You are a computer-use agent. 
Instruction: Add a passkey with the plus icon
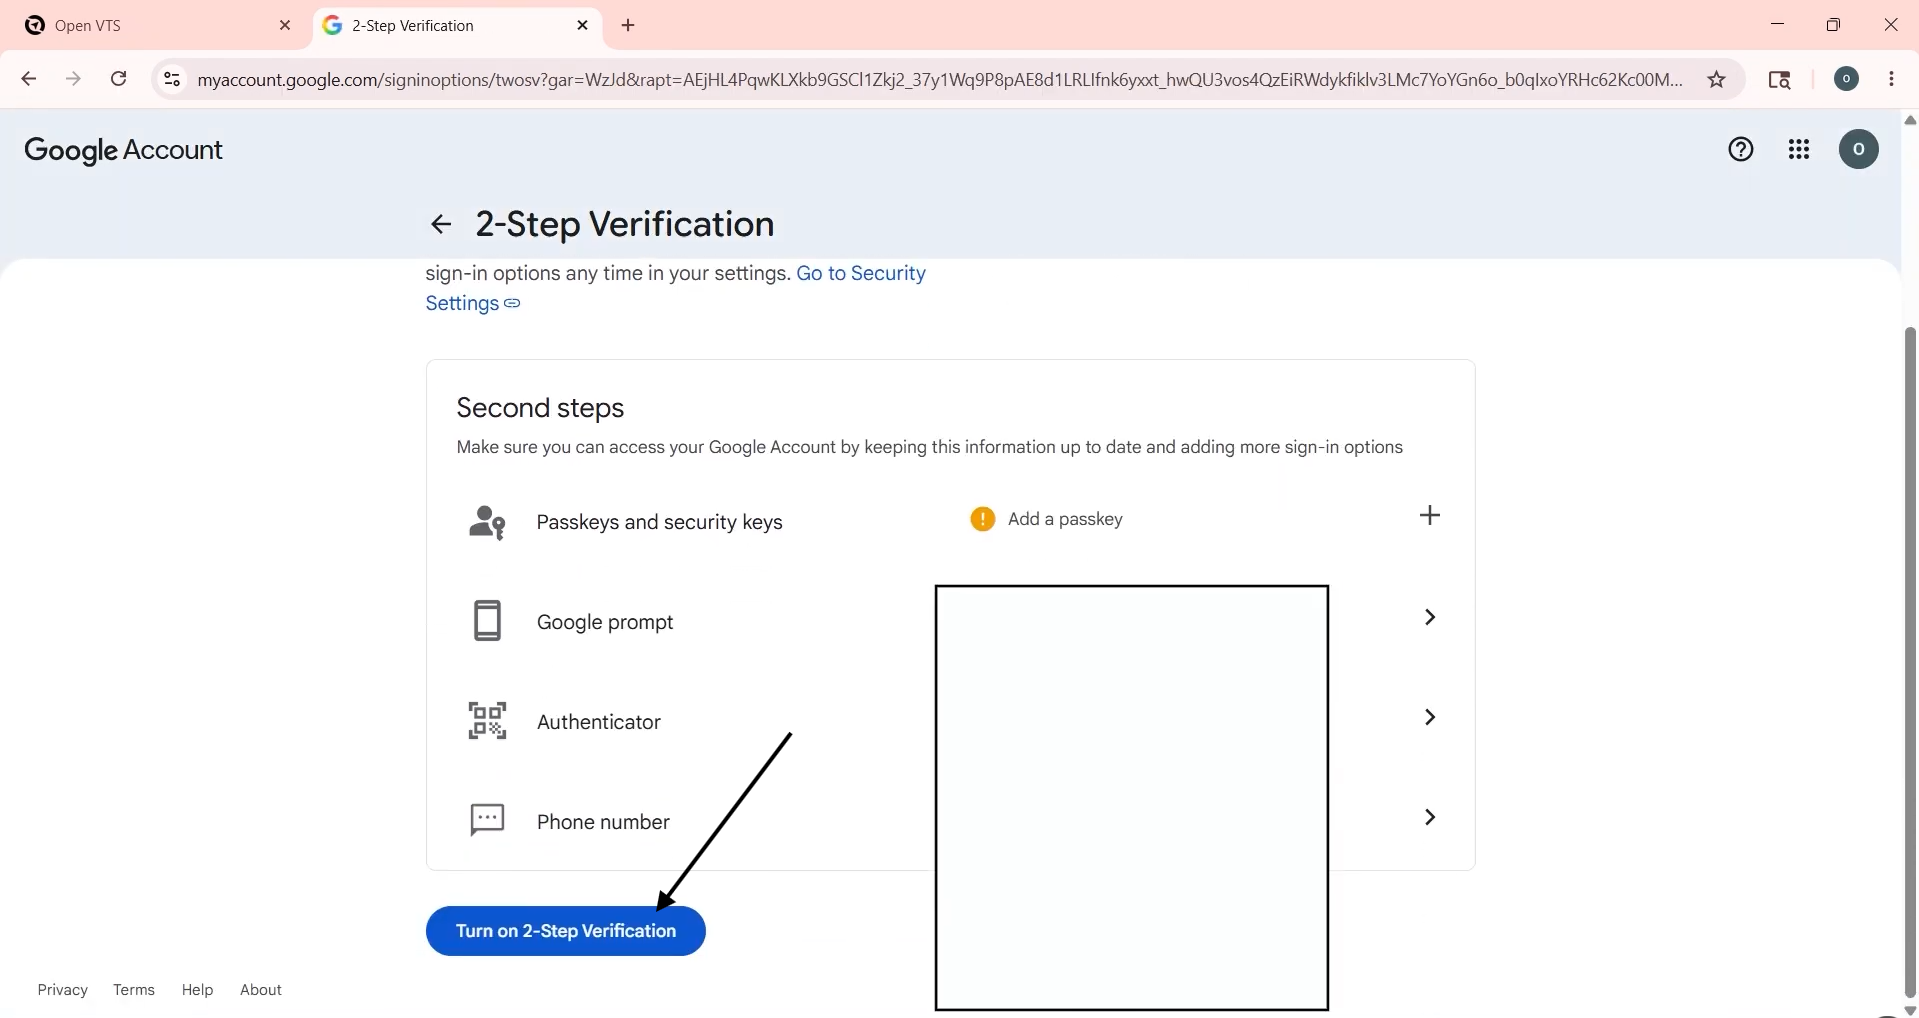1431,516
